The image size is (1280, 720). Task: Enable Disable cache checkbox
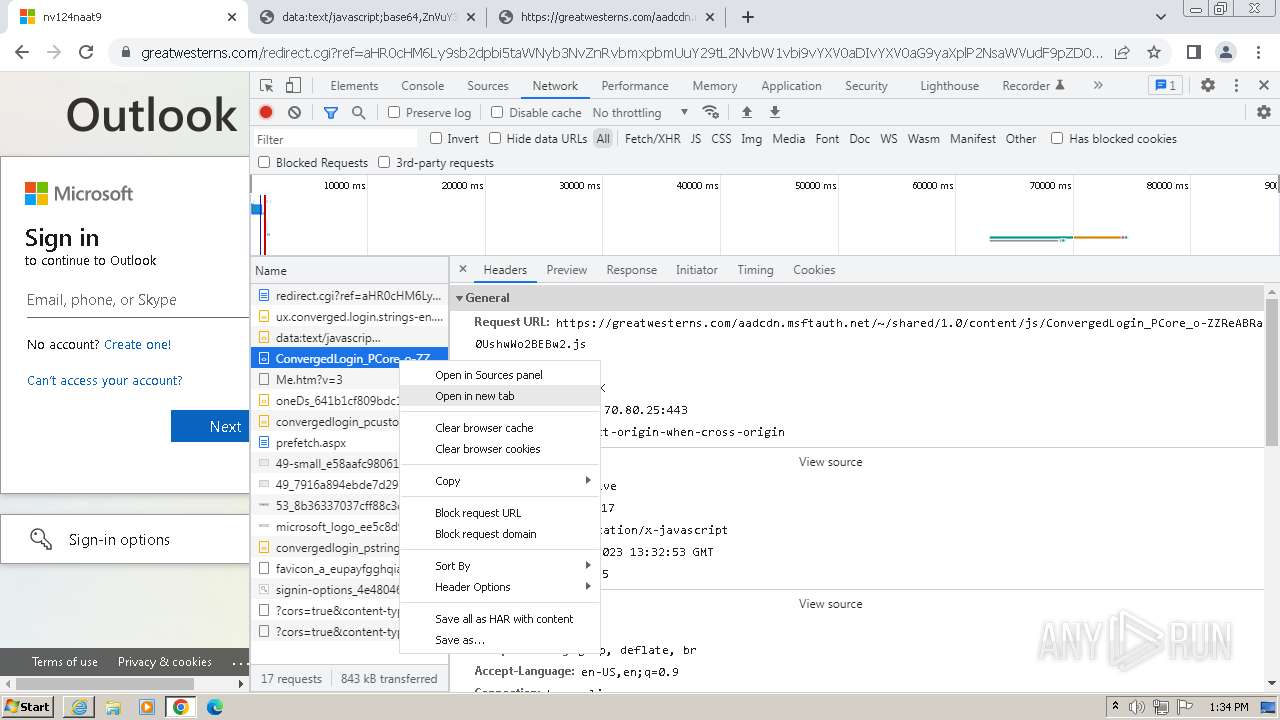[497, 113]
